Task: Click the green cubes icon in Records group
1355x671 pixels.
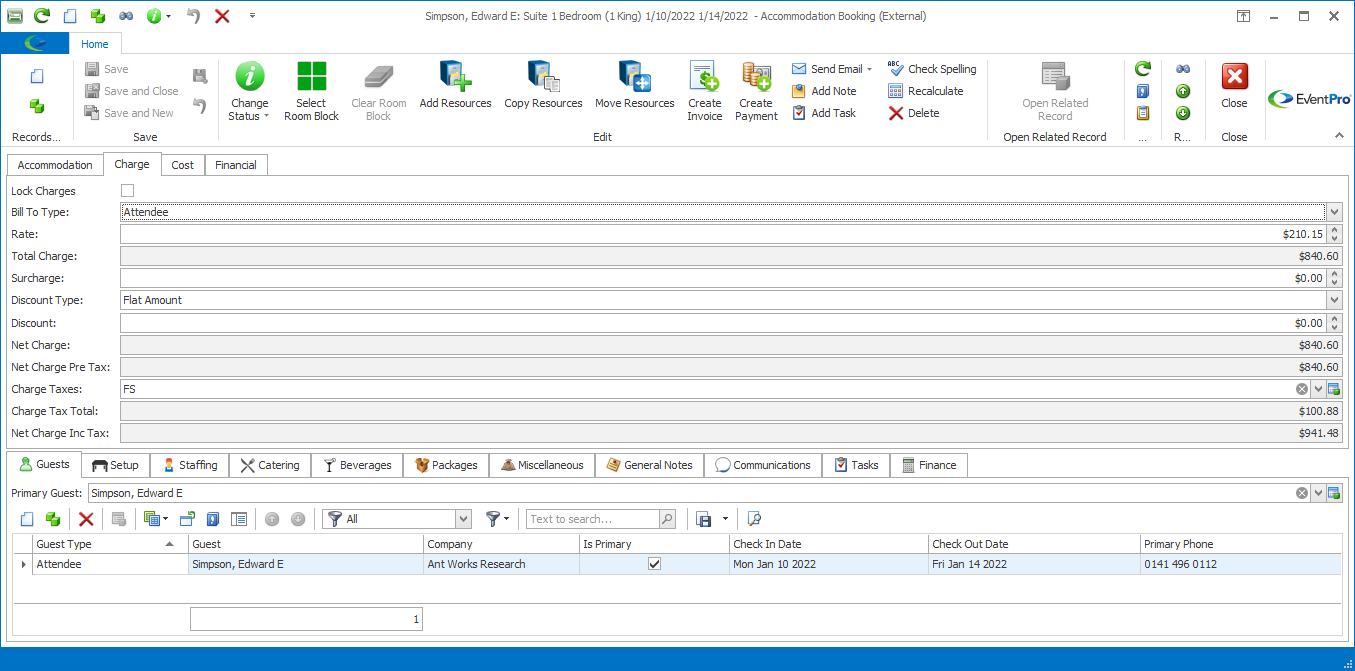Action: [x=37, y=105]
